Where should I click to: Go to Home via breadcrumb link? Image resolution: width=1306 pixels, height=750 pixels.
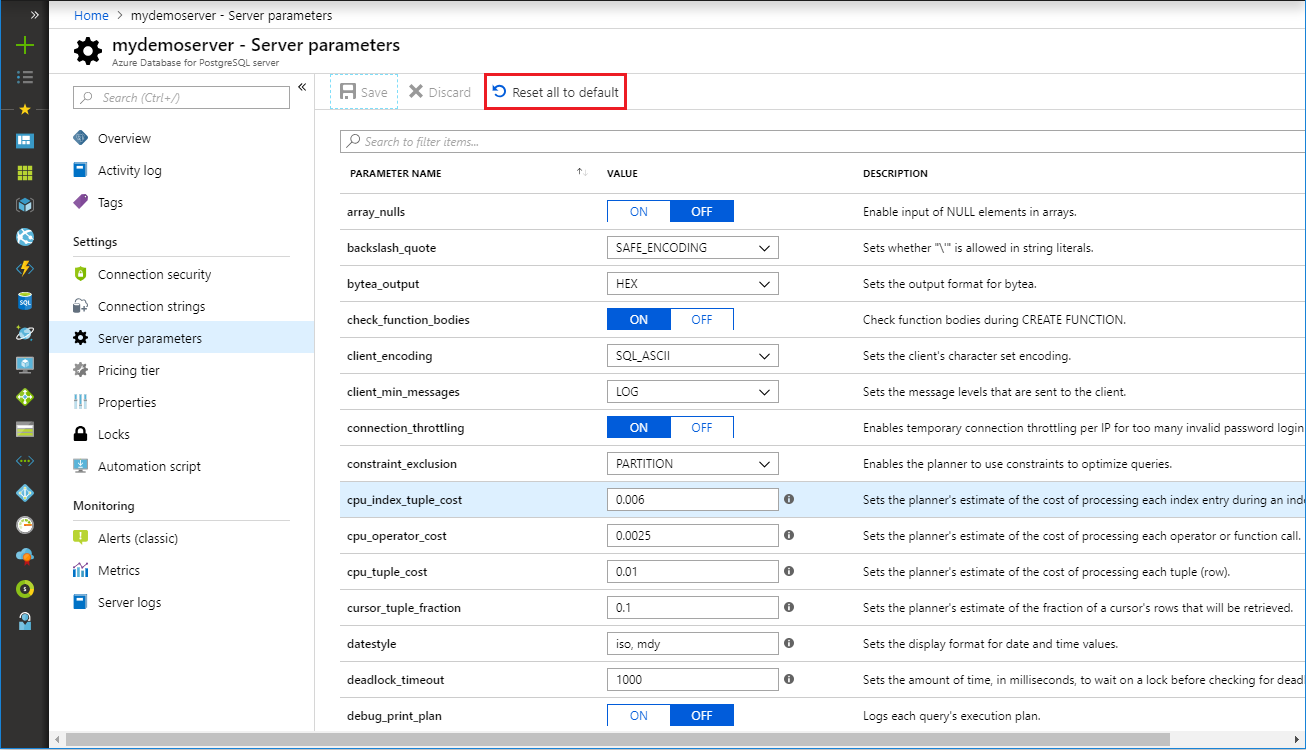91,15
